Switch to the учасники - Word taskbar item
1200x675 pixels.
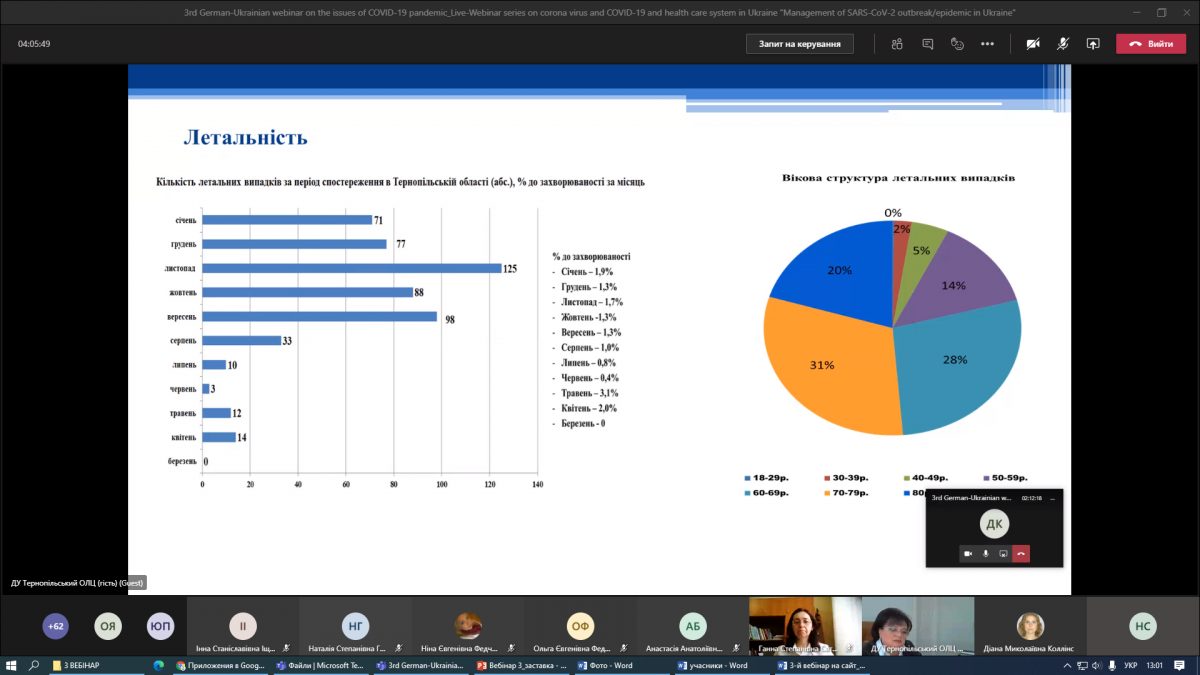[x=713, y=665]
